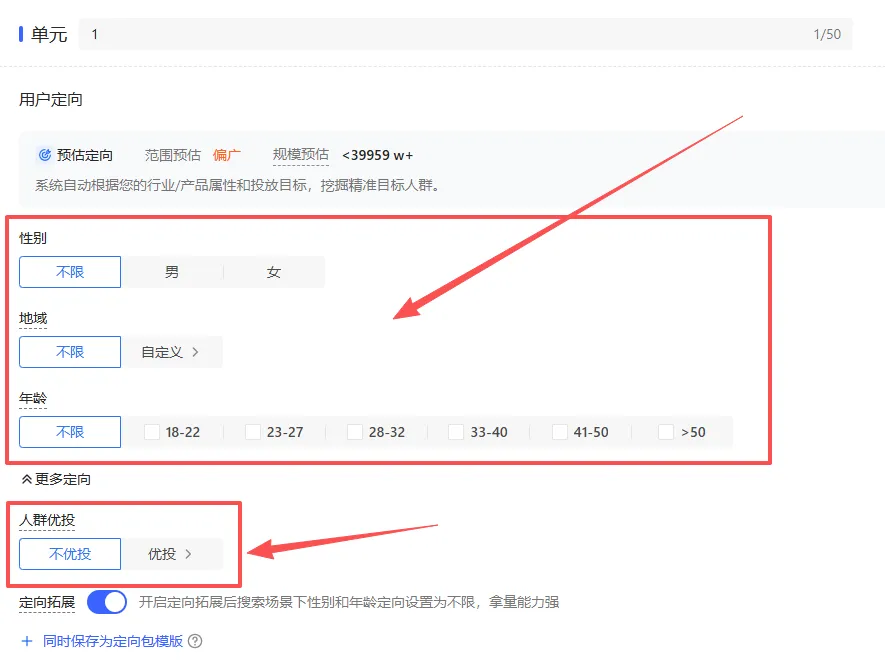Image resolution: width=885 pixels, height=666 pixels.
Task: Expand the 自定义 region selector
Action: click(171, 351)
